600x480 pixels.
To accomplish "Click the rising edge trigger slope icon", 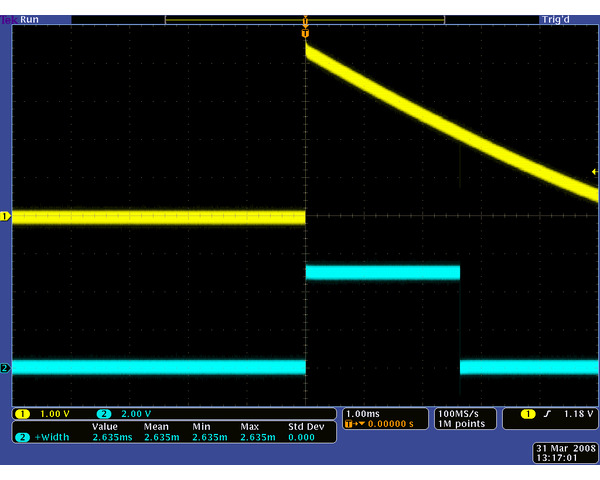I will coord(547,413).
